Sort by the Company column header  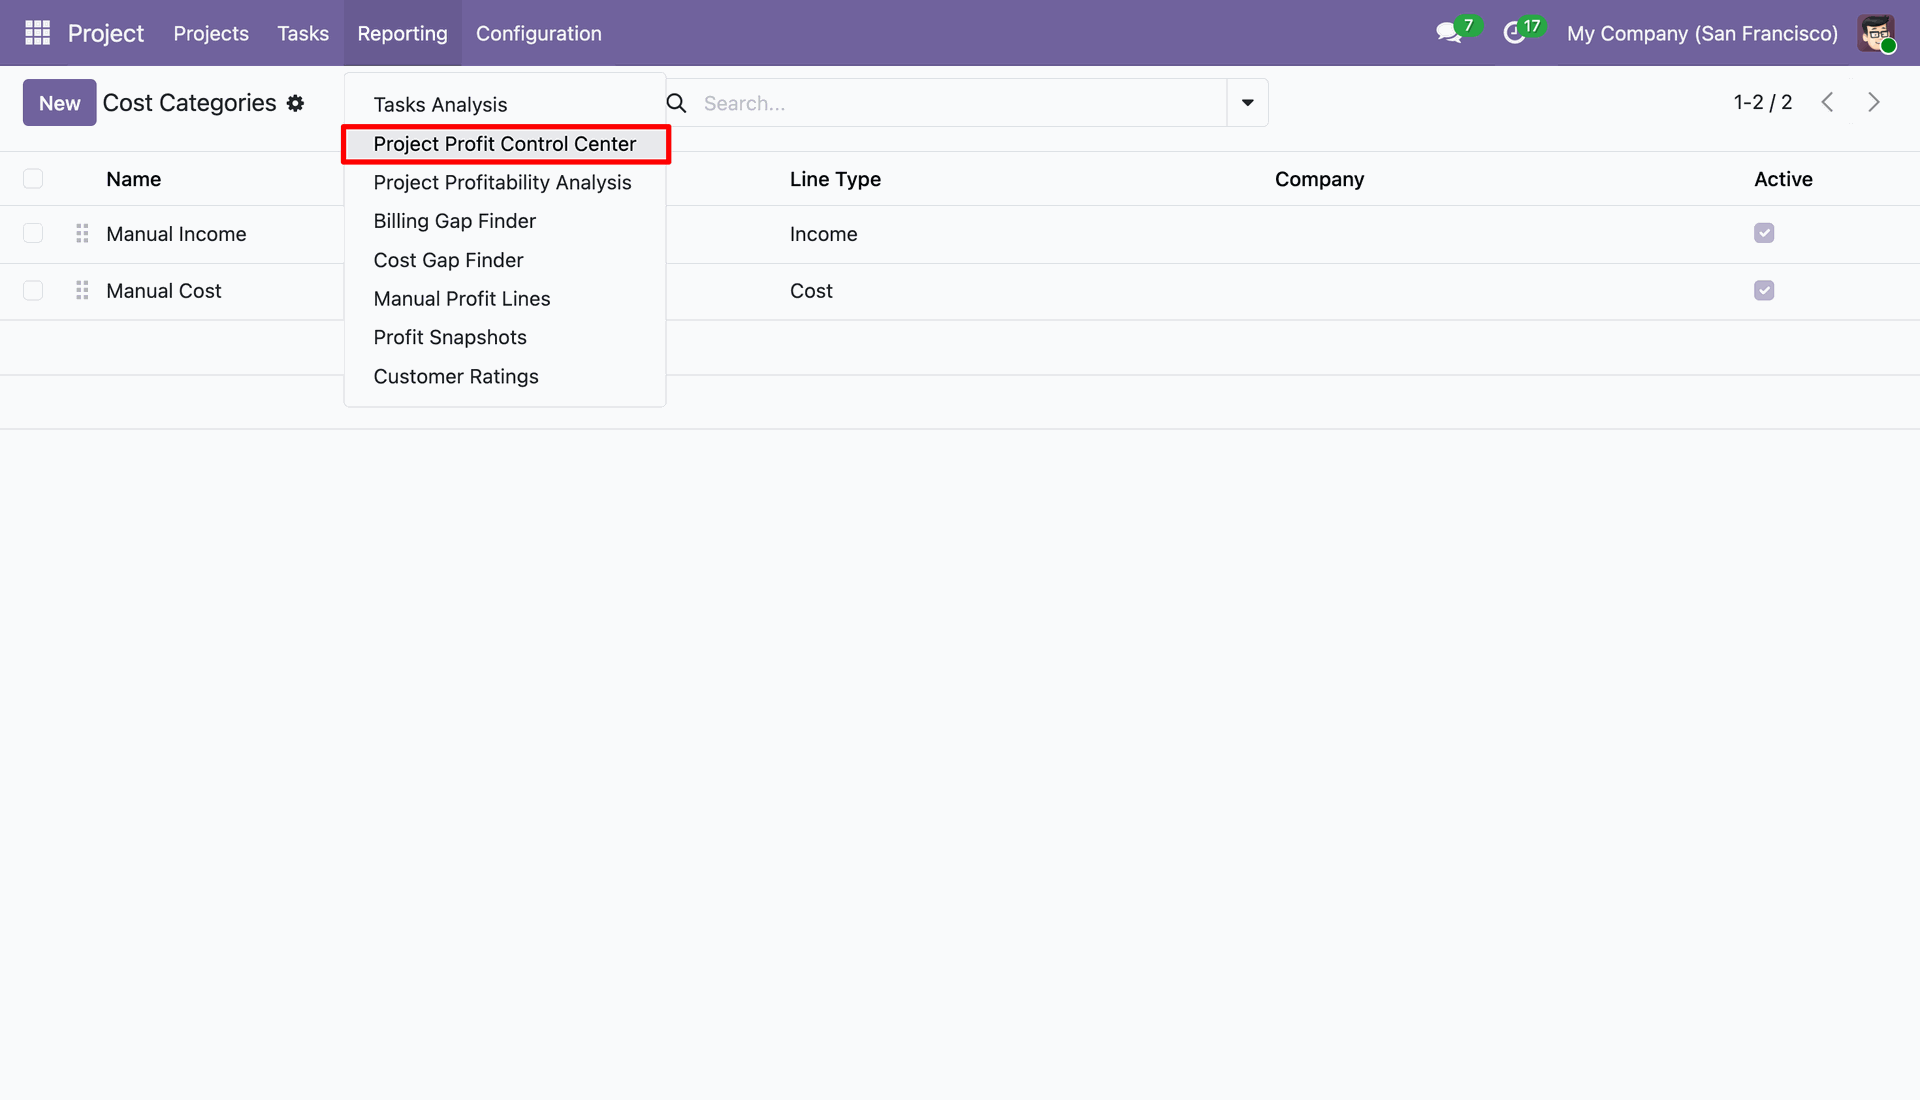pyautogui.click(x=1319, y=179)
